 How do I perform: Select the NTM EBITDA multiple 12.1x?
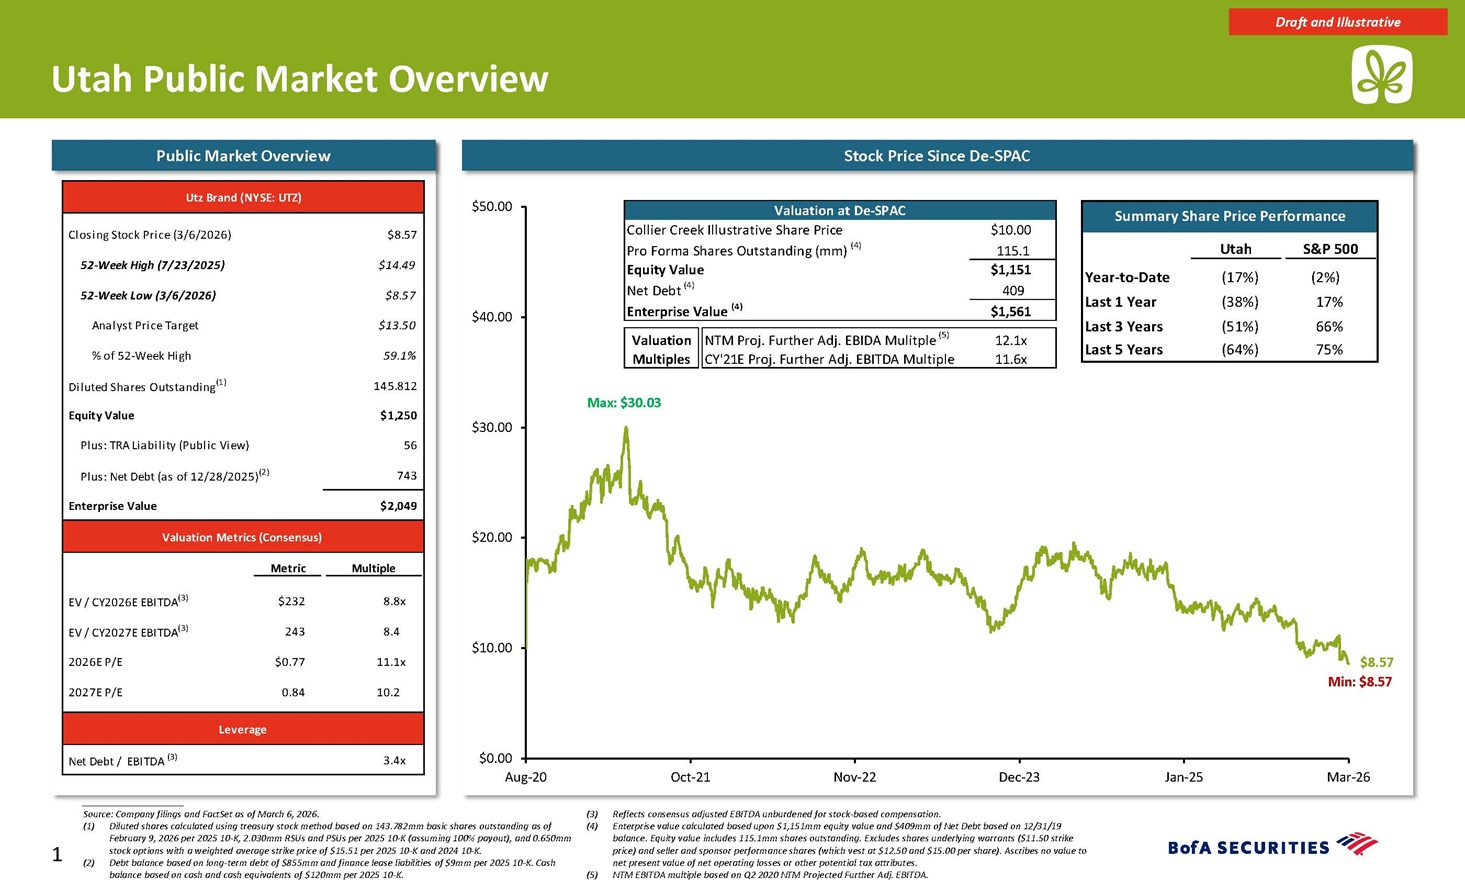pos(1011,340)
